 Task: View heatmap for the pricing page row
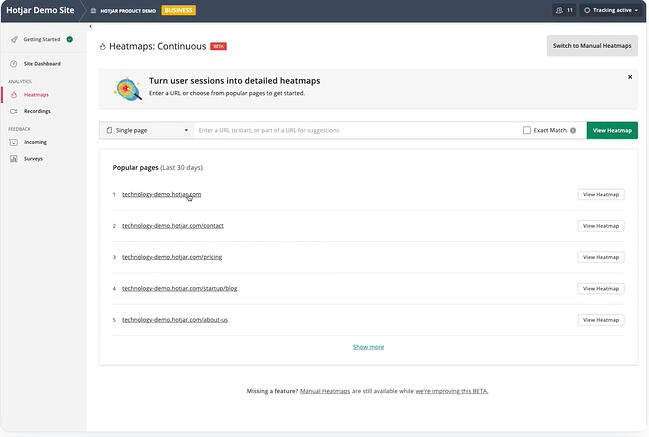click(x=601, y=257)
